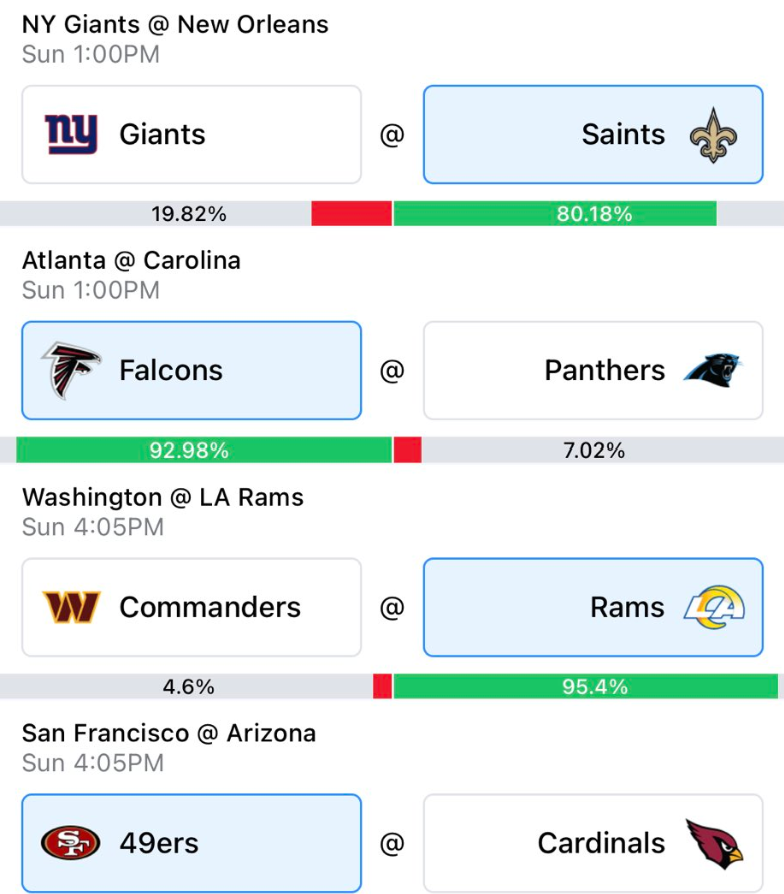Select the Saints team name
Image resolution: width=784 pixels, height=894 pixels.
point(623,135)
